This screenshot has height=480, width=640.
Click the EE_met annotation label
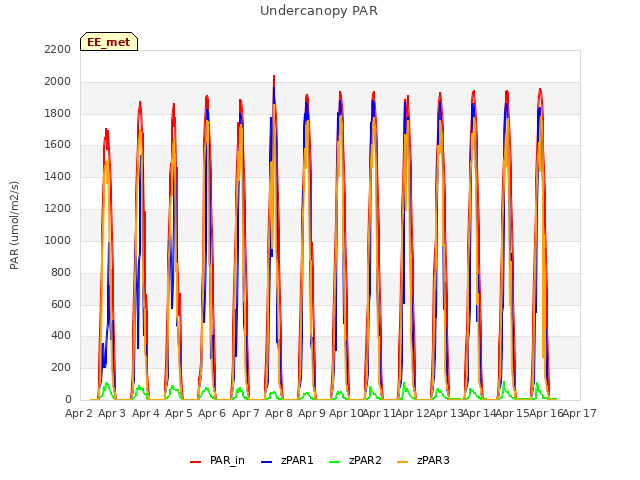(x=109, y=42)
